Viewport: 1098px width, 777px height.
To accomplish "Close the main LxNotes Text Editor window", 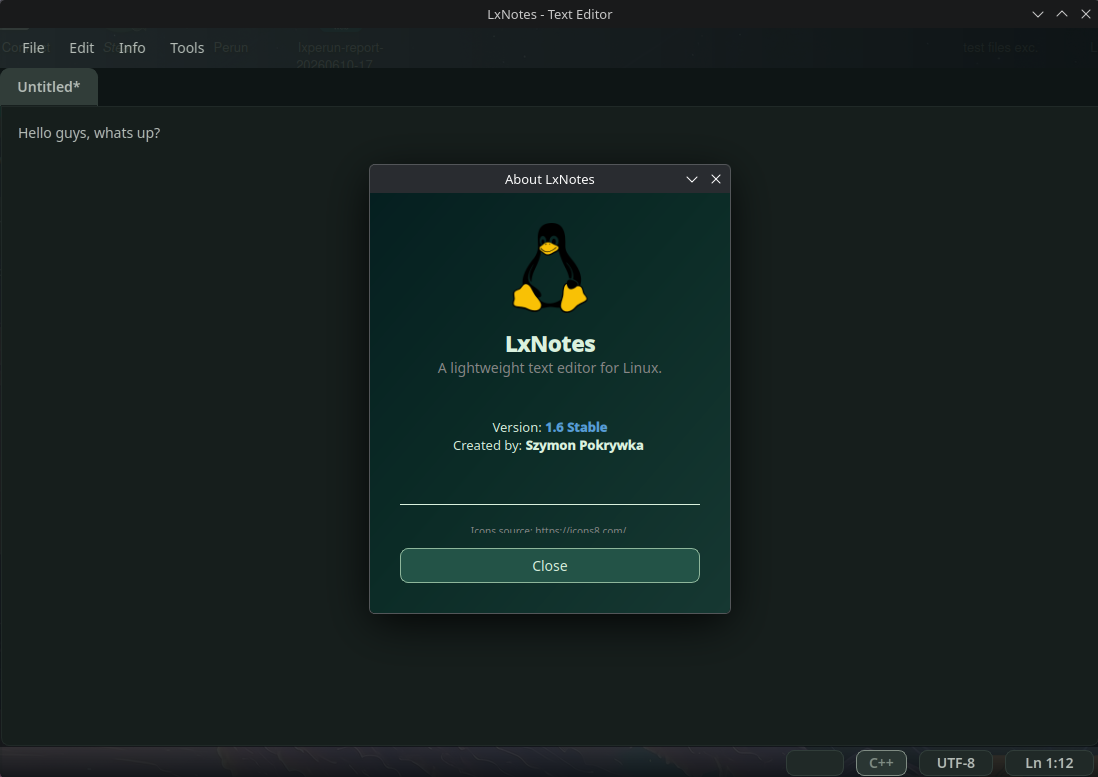I will coord(1085,14).
